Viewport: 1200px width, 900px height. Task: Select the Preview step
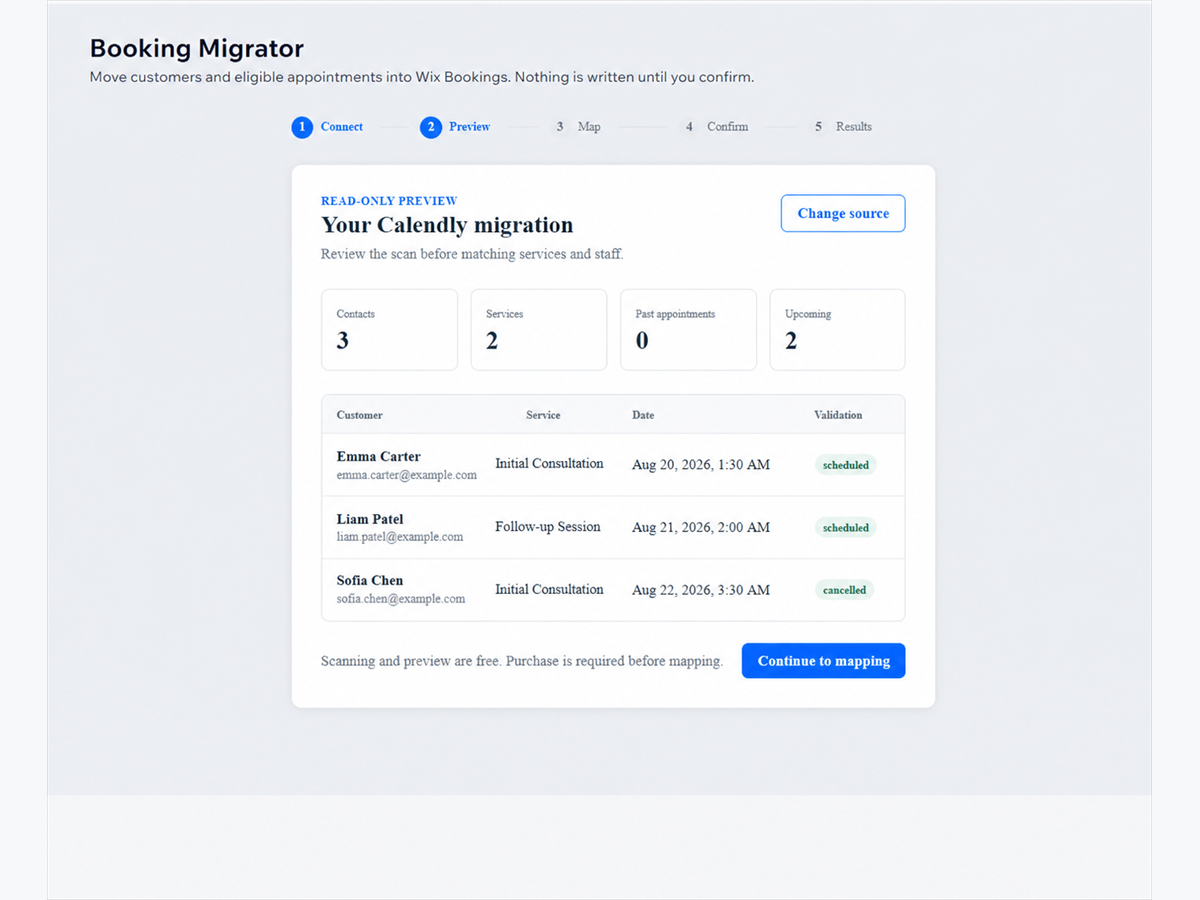456,127
